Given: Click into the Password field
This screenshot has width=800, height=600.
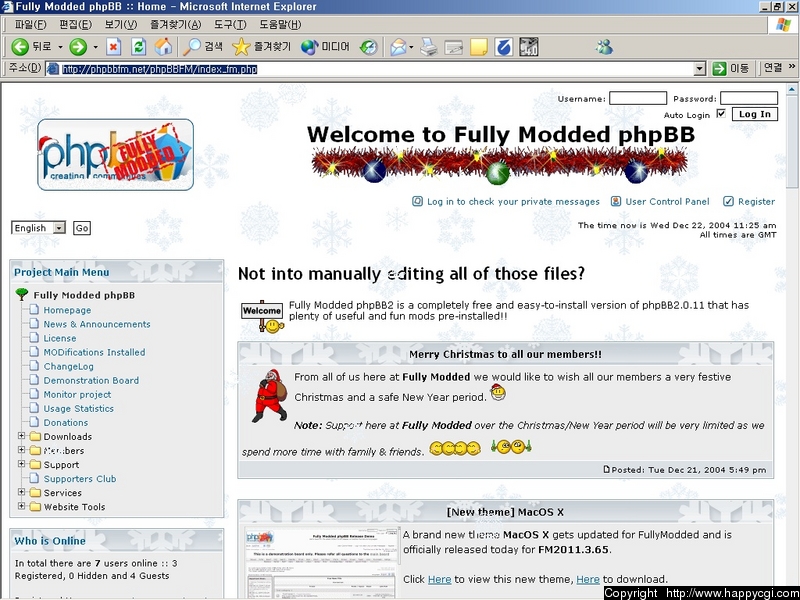Looking at the screenshot, I should [x=748, y=98].
